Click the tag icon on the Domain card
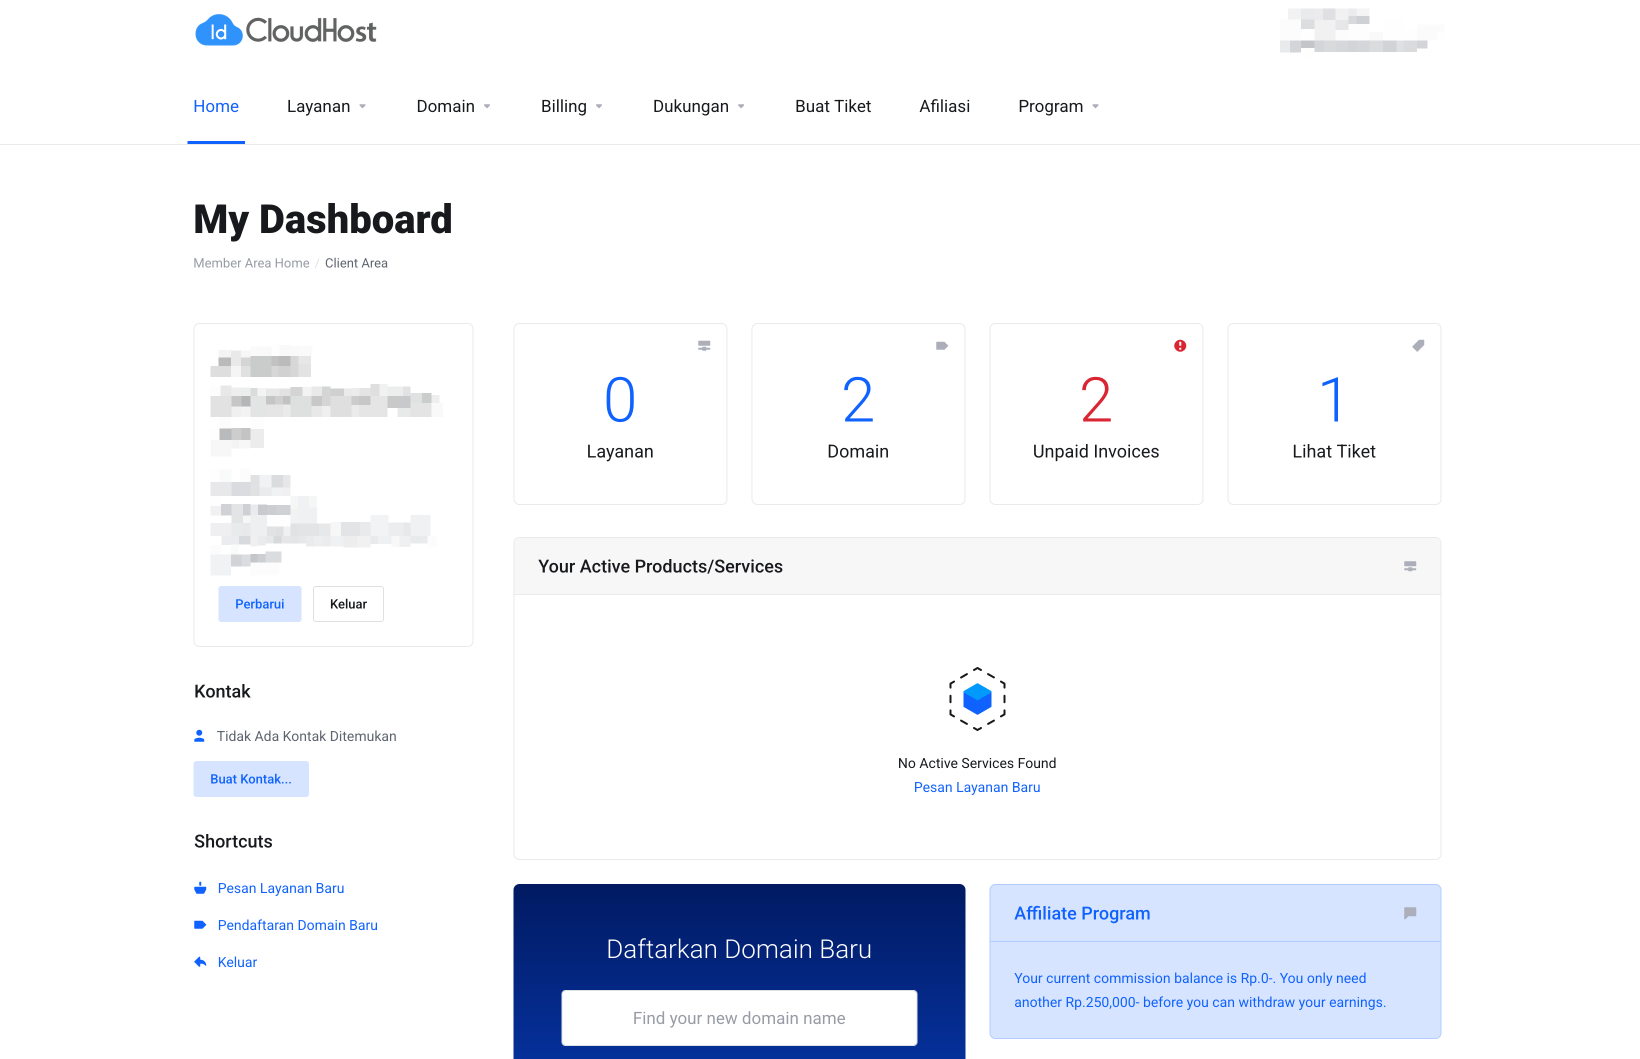 (x=941, y=346)
